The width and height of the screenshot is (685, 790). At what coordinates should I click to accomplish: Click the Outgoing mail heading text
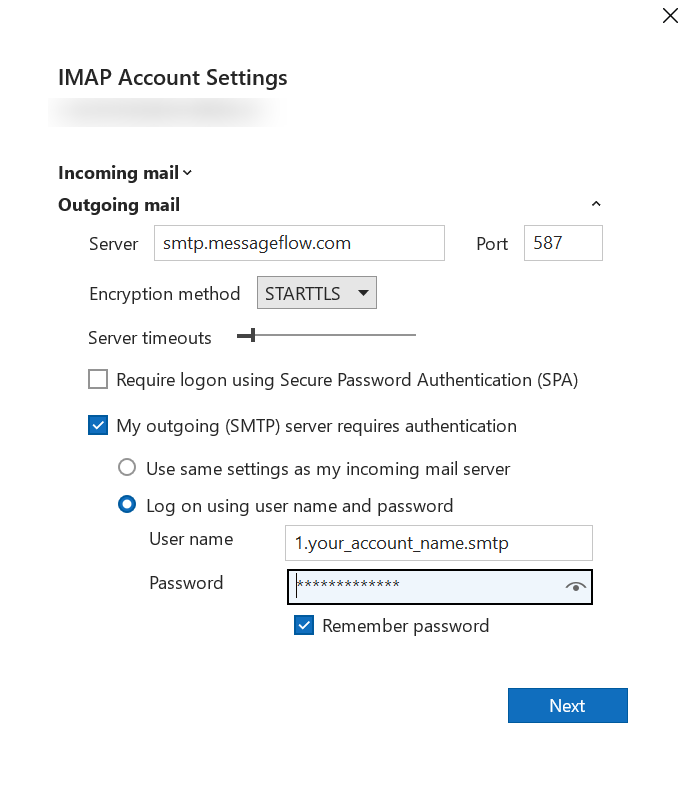coord(119,205)
